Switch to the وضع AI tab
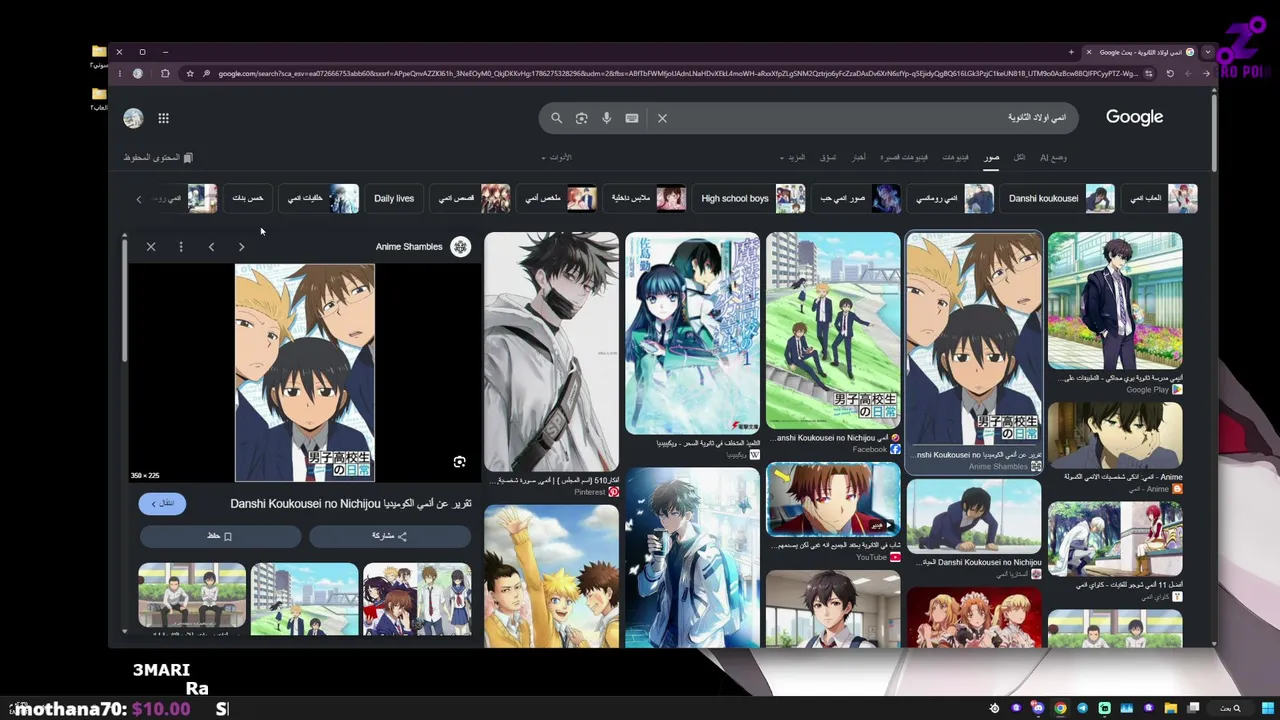 pos(1053,157)
